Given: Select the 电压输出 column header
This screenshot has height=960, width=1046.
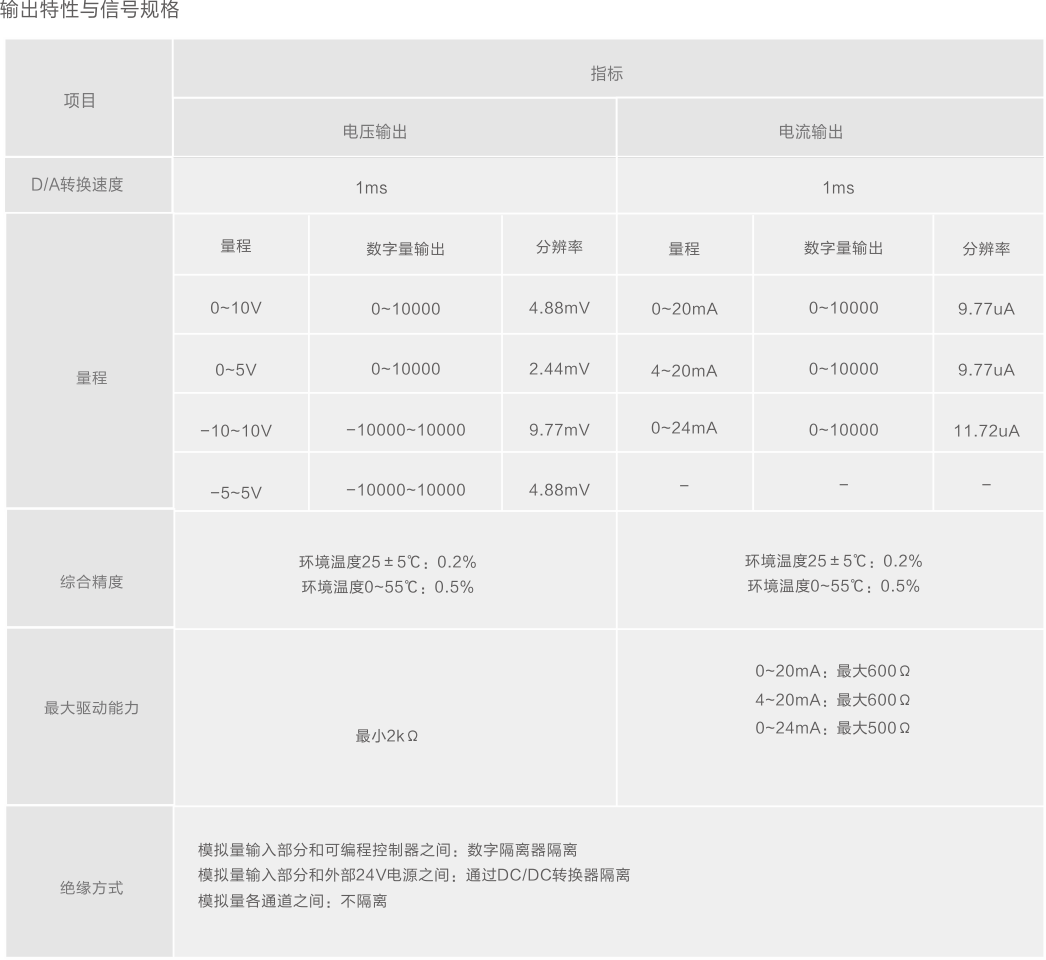Looking at the screenshot, I should tap(375, 132).
